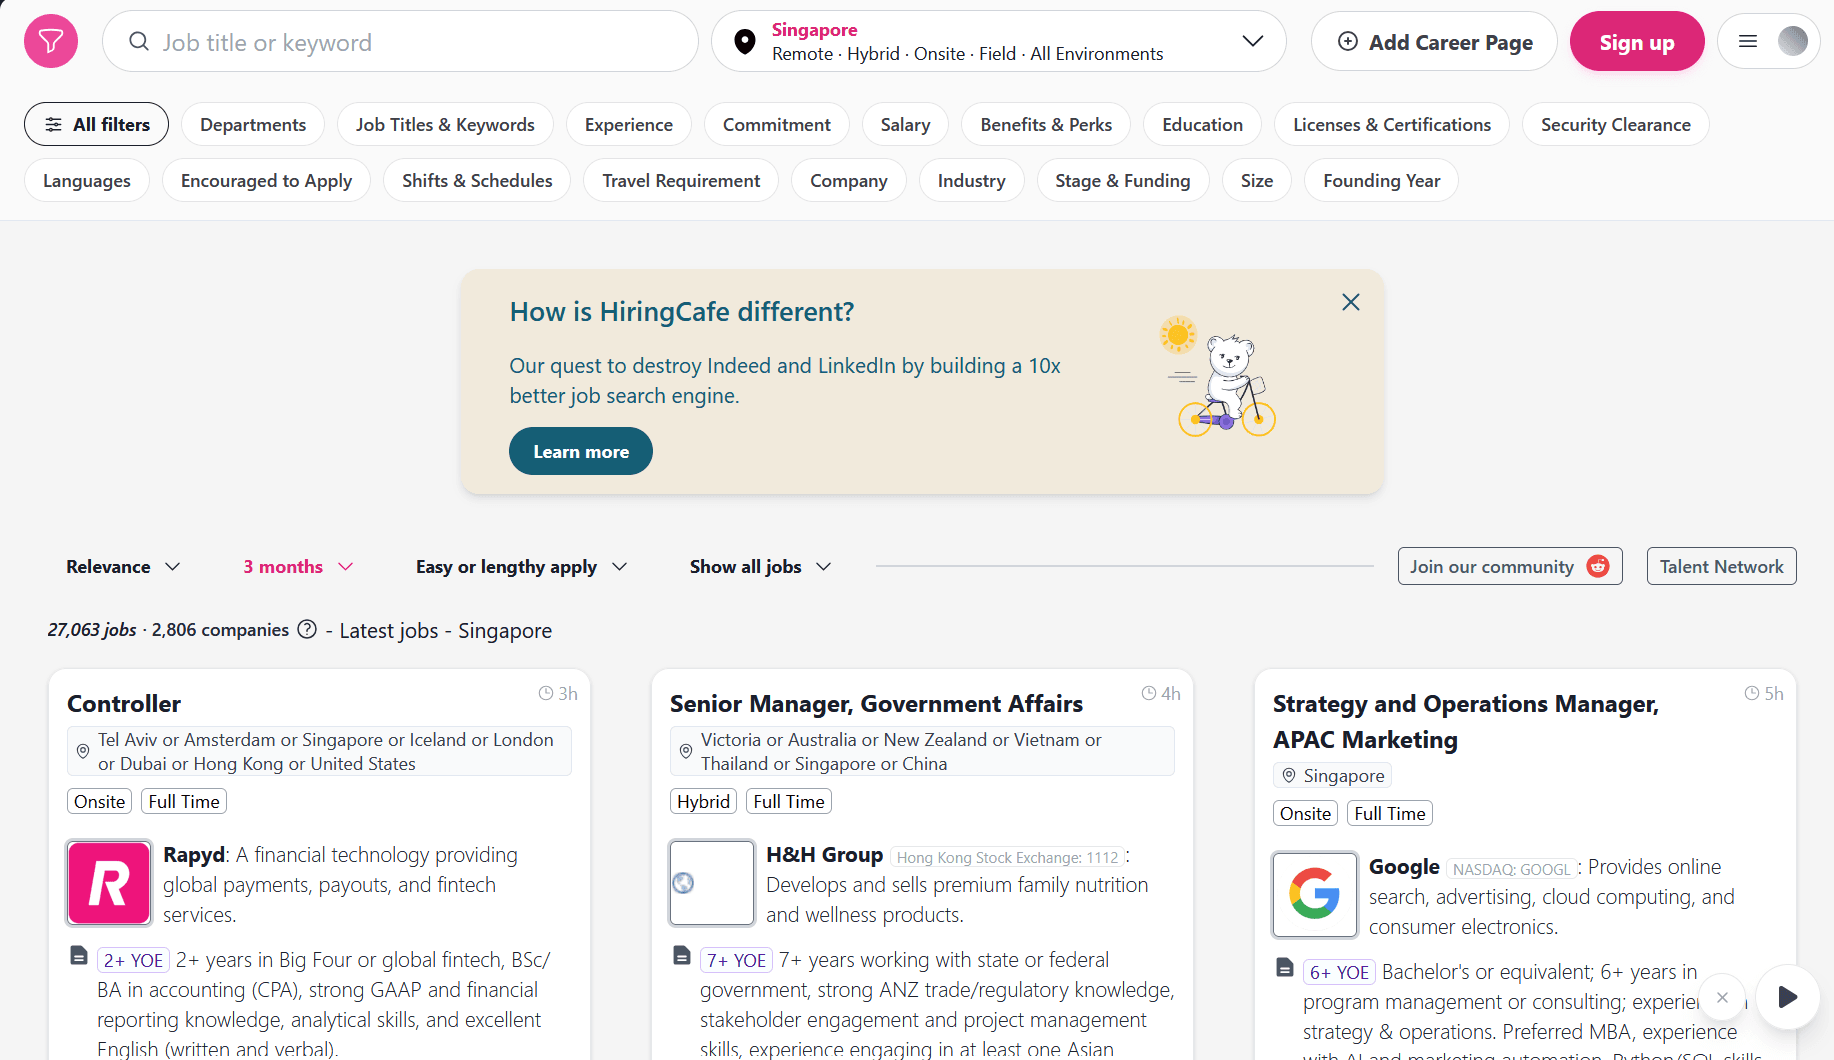Click document icon in Government Affairs card
Viewport: 1834px width, 1060px height.
pos(682,956)
